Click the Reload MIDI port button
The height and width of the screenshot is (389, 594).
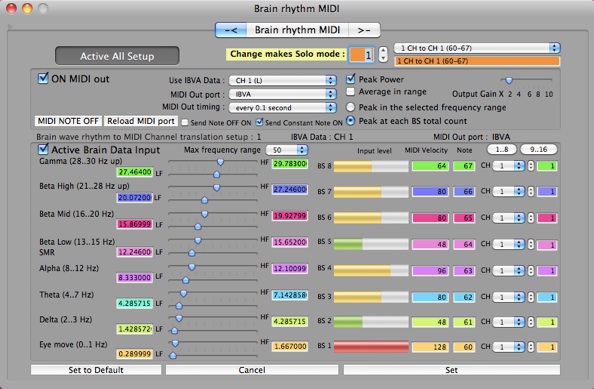(x=141, y=121)
